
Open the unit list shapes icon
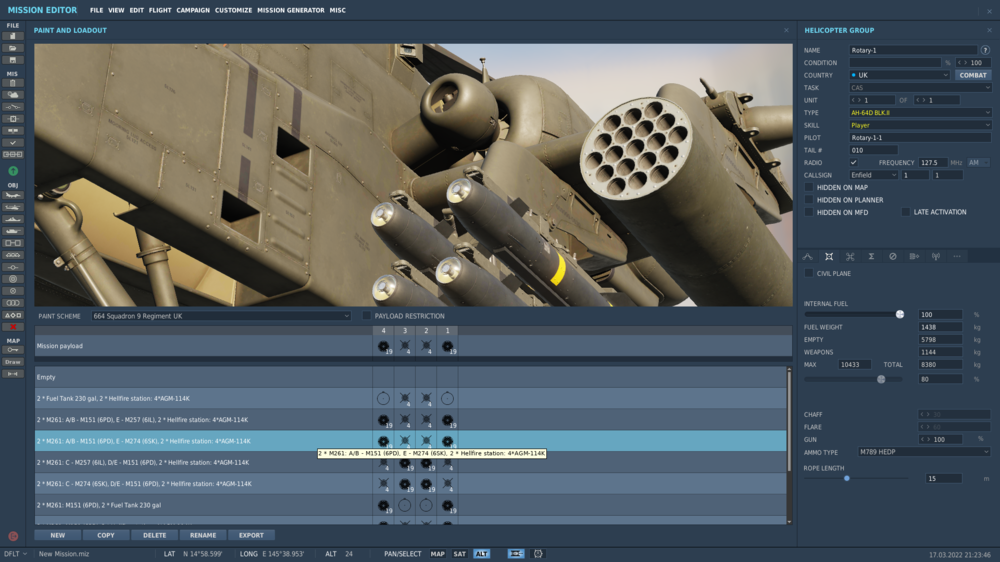[12, 315]
